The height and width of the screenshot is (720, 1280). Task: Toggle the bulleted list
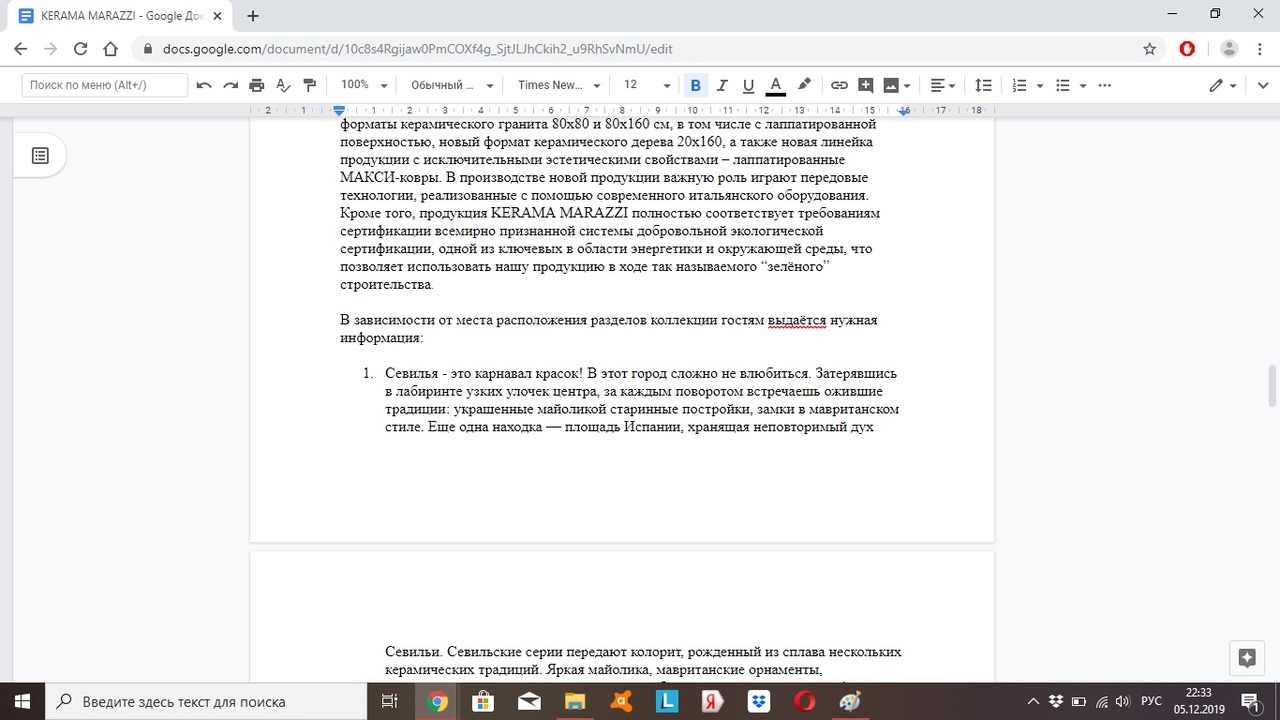click(x=1063, y=86)
